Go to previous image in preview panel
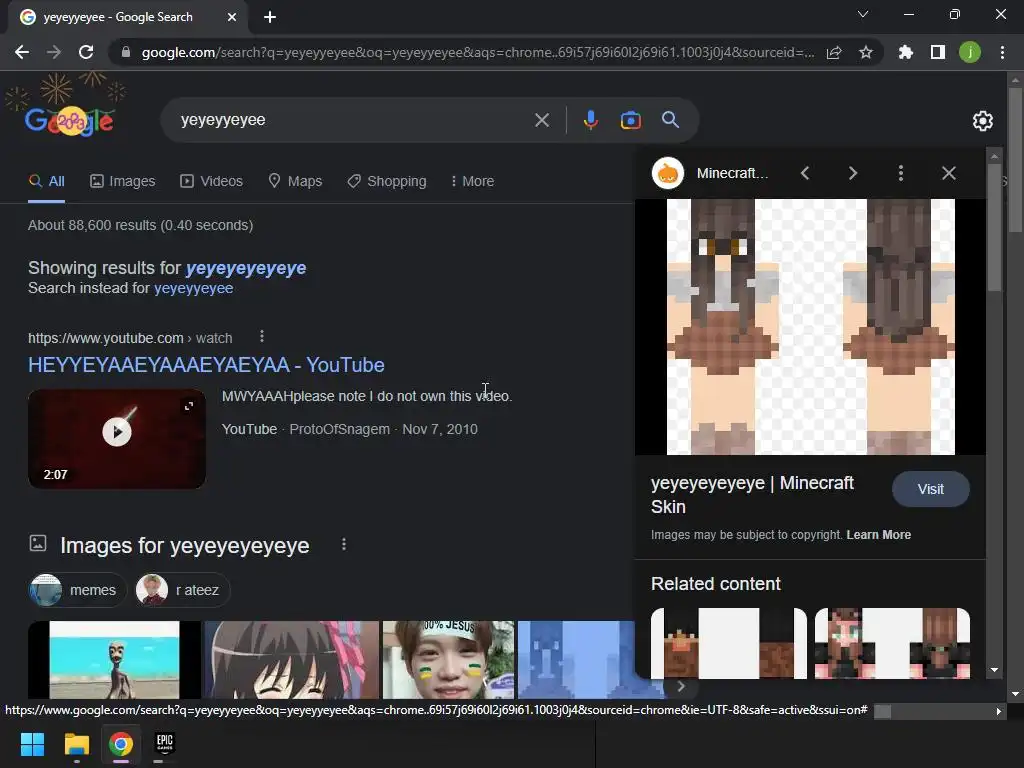The image size is (1024, 768). click(x=805, y=173)
